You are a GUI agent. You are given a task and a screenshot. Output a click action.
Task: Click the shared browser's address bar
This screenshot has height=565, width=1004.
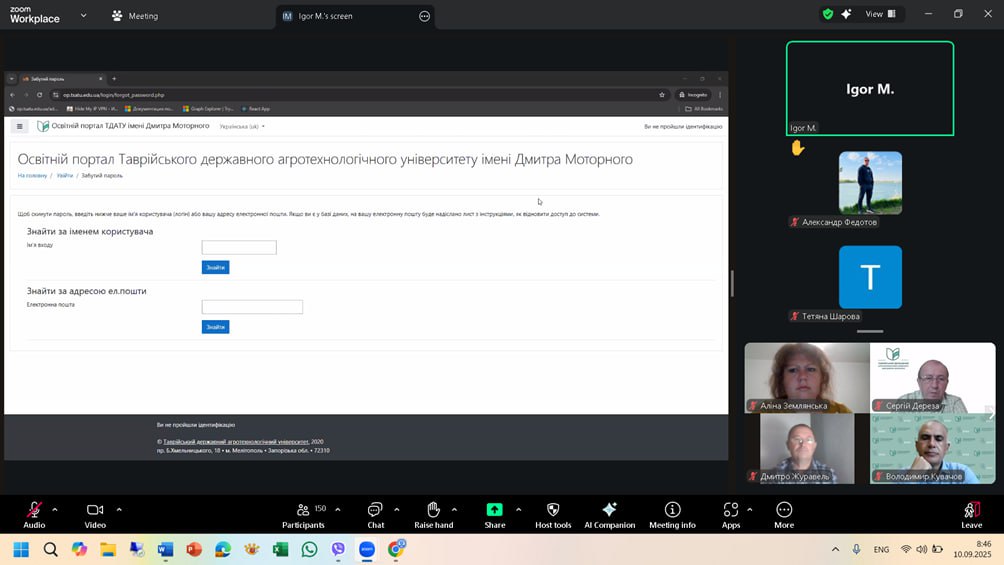pos(359,95)
